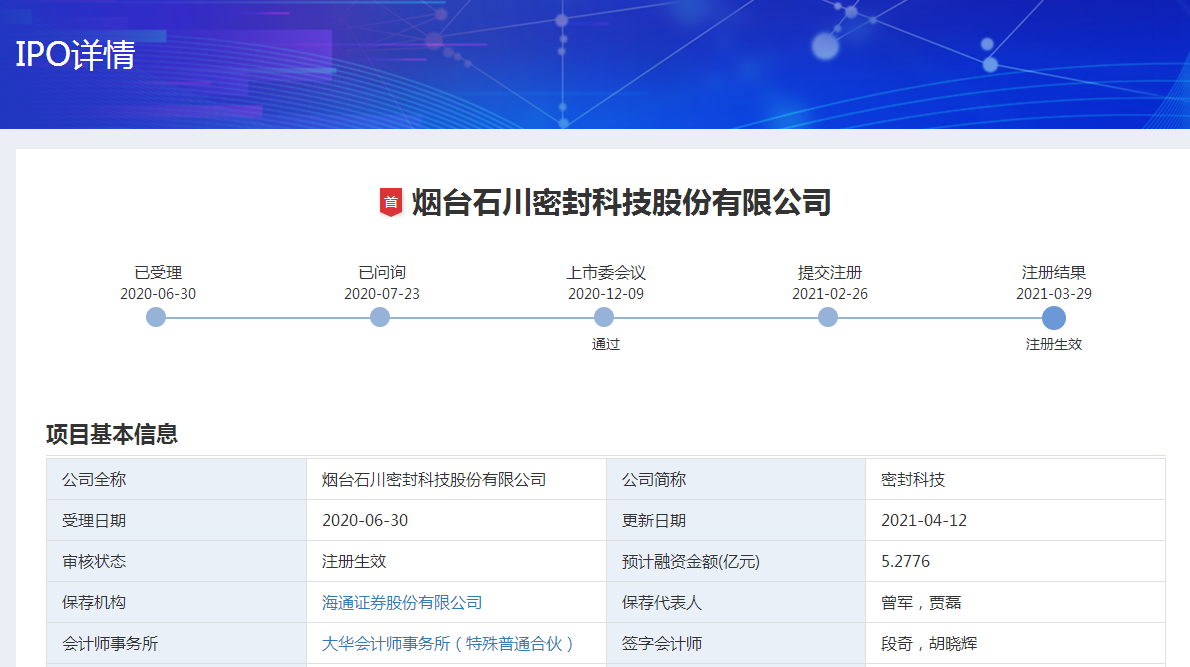This screenshot has height=667, width=1190.
Task: Click the 上市委会议 timeline node dot
Action: 604,317
